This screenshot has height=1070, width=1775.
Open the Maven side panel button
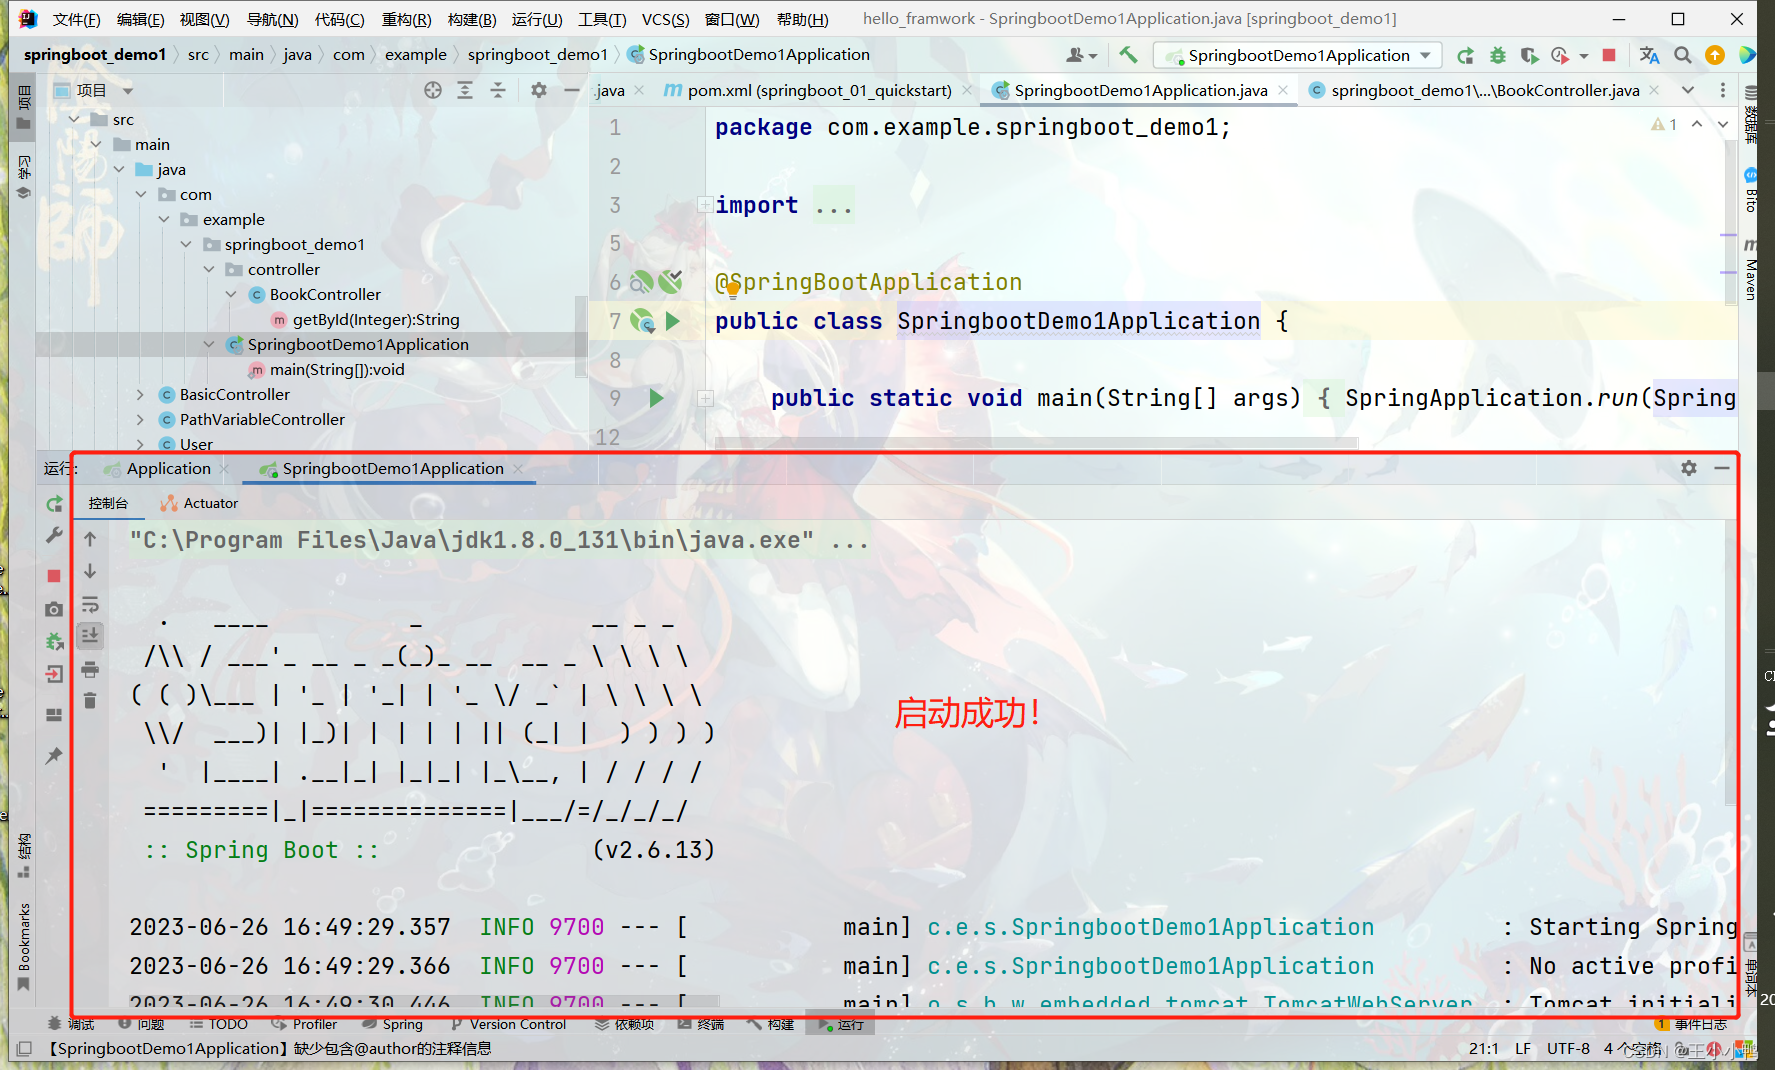1750,270
